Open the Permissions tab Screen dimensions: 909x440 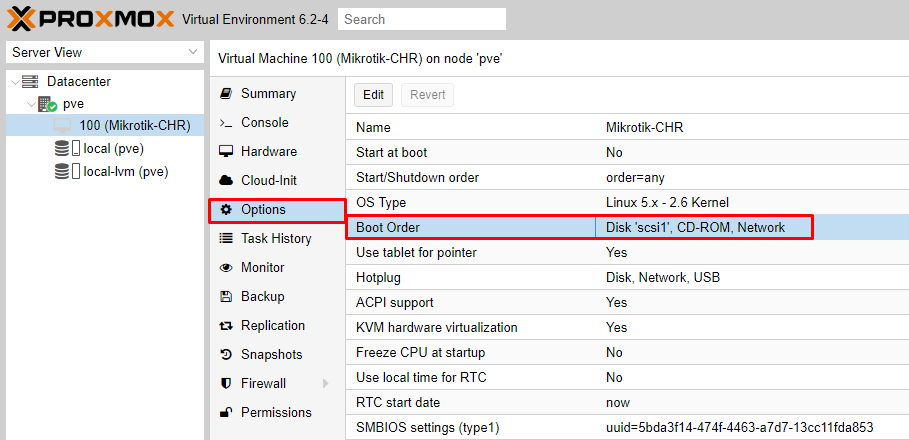click(278, 413)
